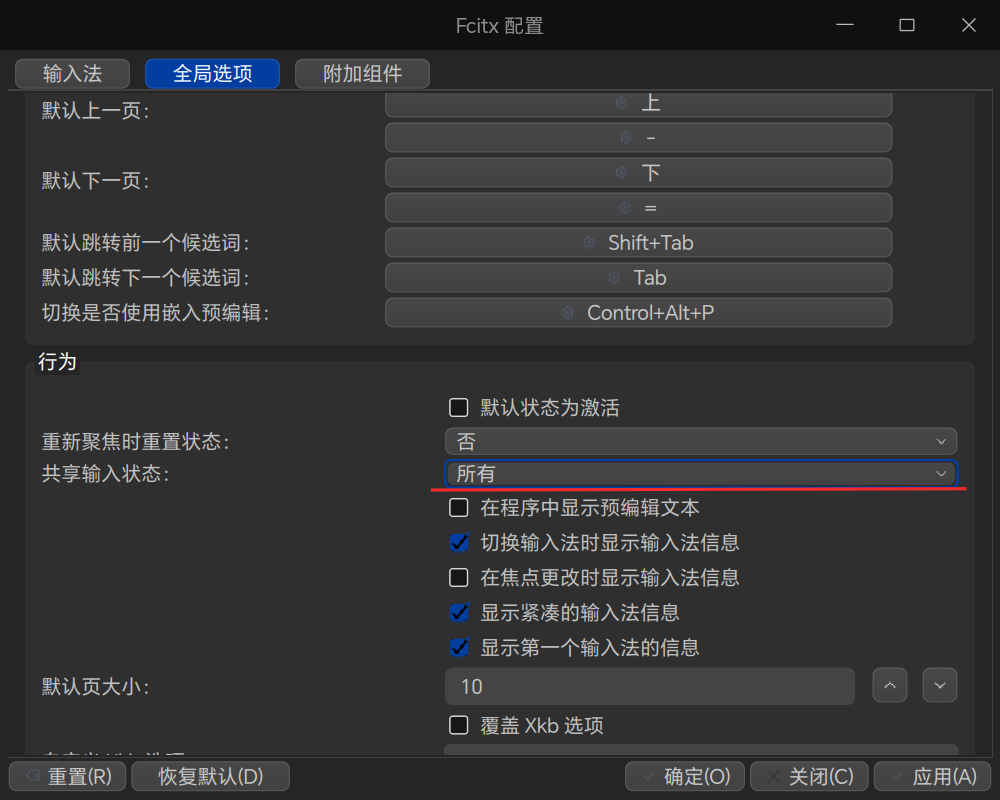1000x800 pixels.
Task: Switch to the 输入法 tab
Action: click(x=72, y=74)
